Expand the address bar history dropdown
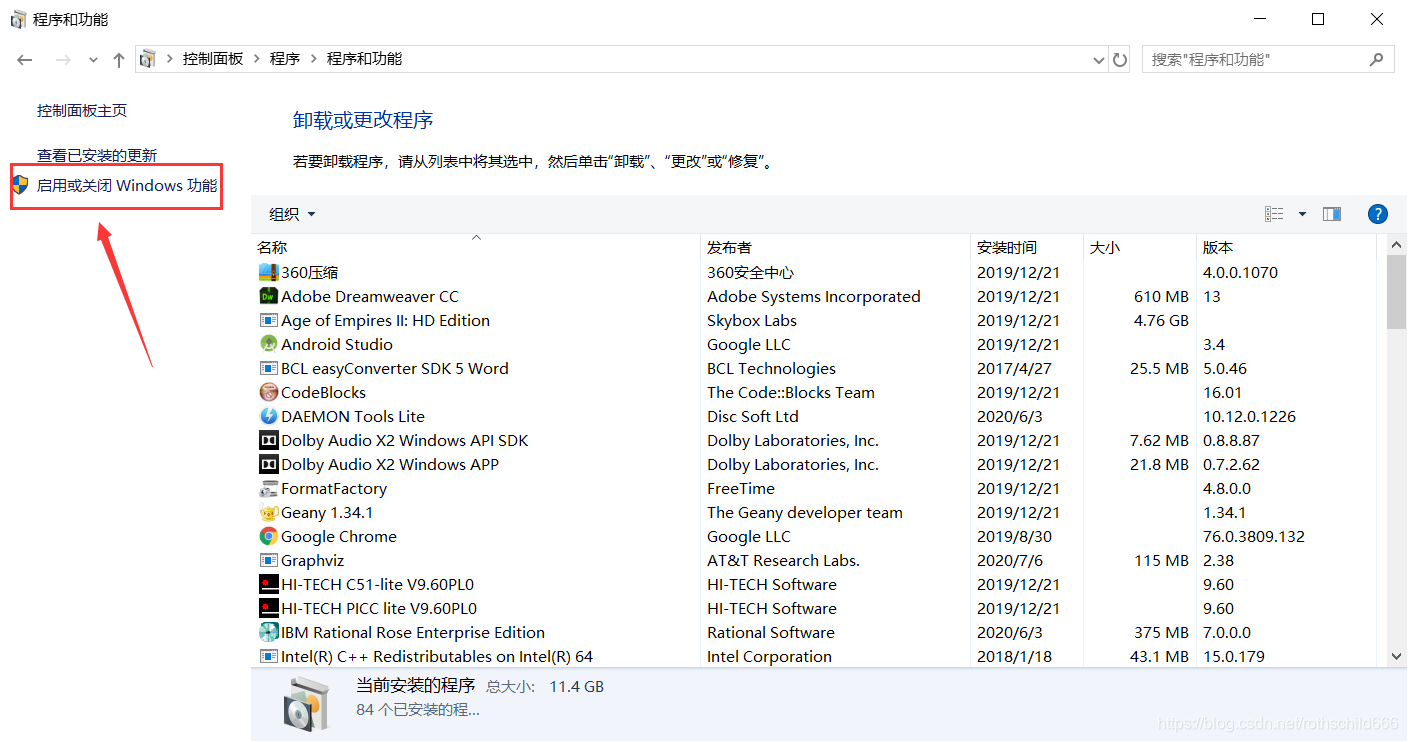The height and width of the screenshot is (742, 1408). coord(1099,60)
